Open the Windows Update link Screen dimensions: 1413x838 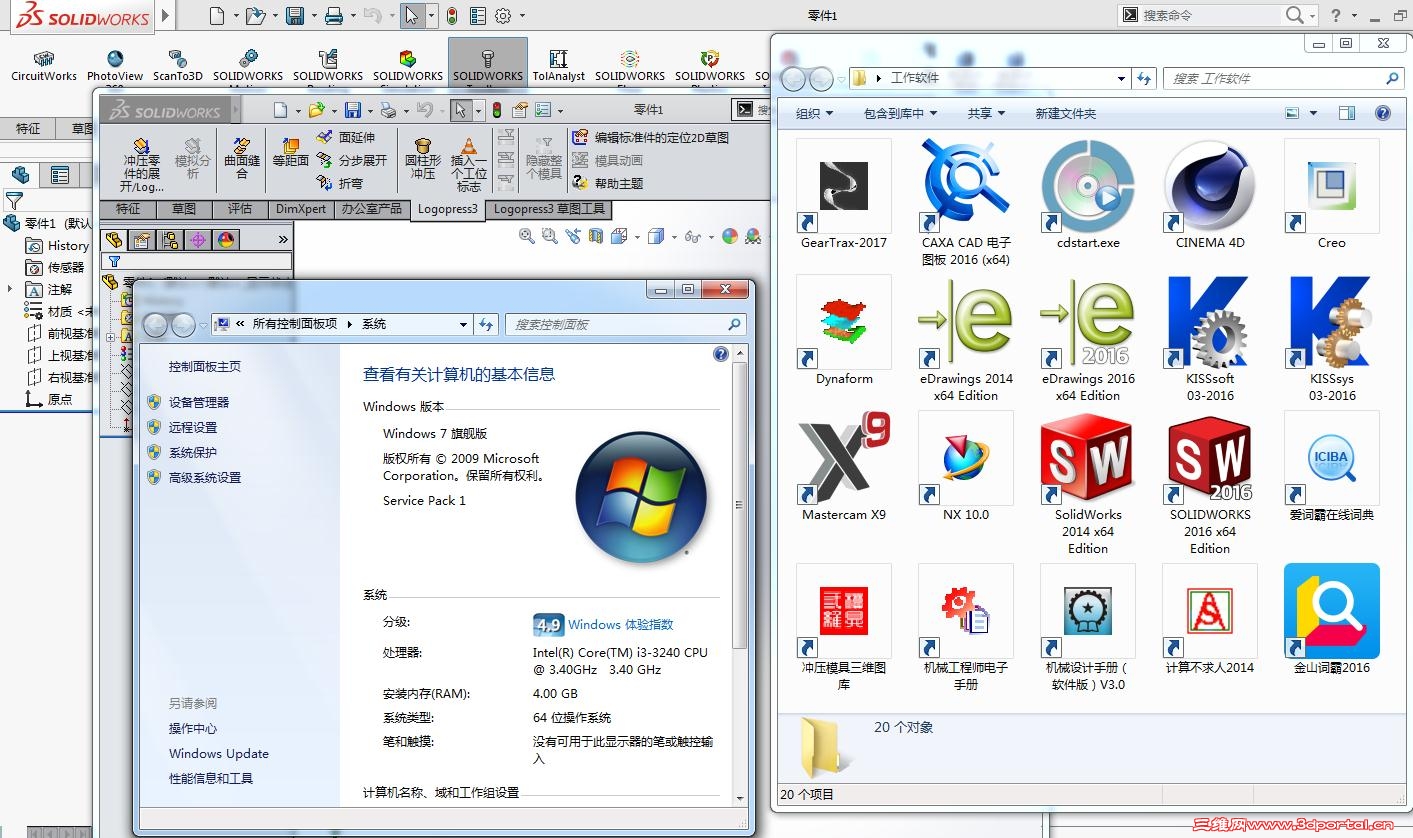219,754
